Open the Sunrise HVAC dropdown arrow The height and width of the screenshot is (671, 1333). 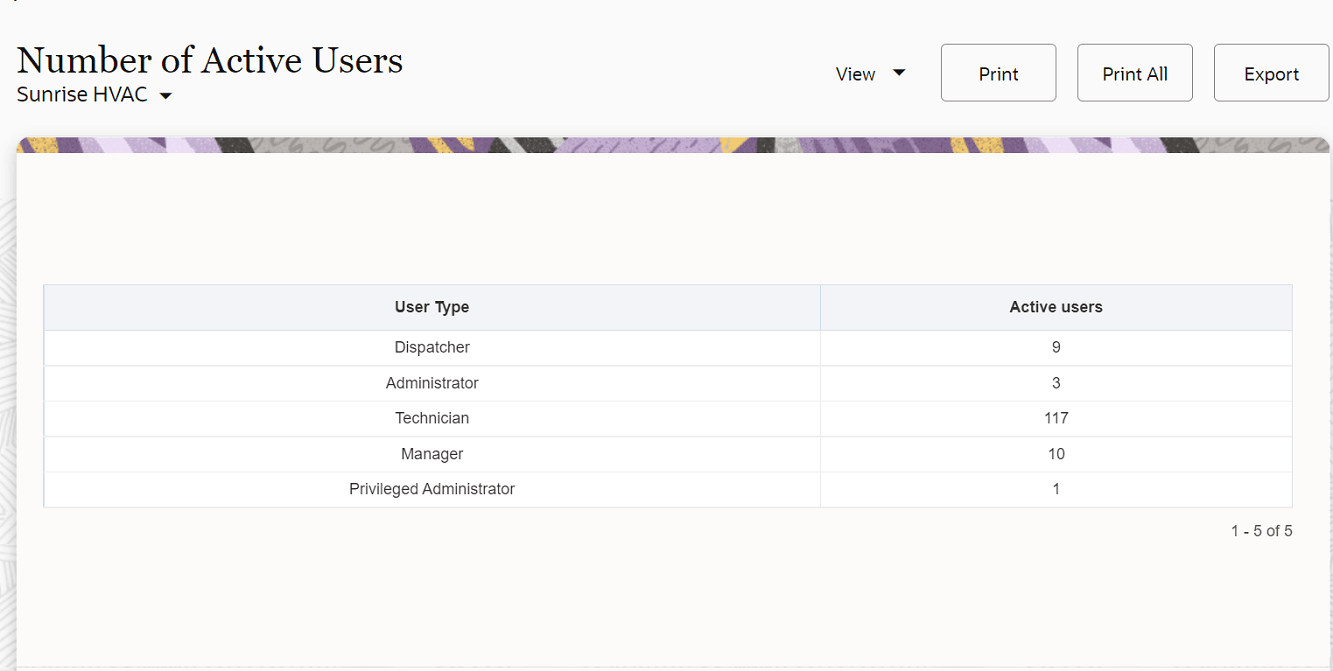point(166,96)
